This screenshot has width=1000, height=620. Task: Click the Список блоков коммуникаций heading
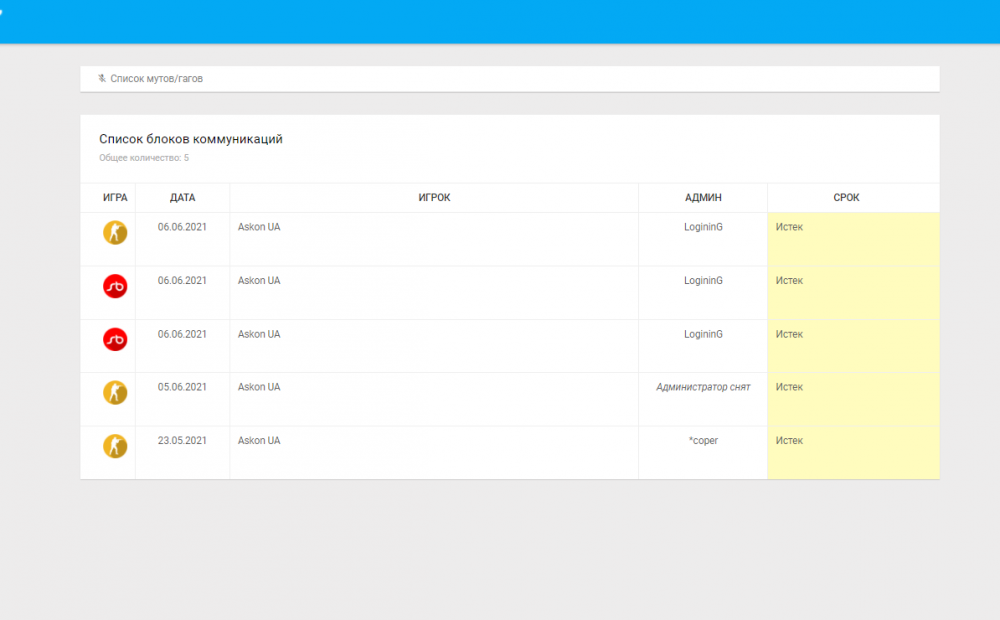(x=191, y=139)
